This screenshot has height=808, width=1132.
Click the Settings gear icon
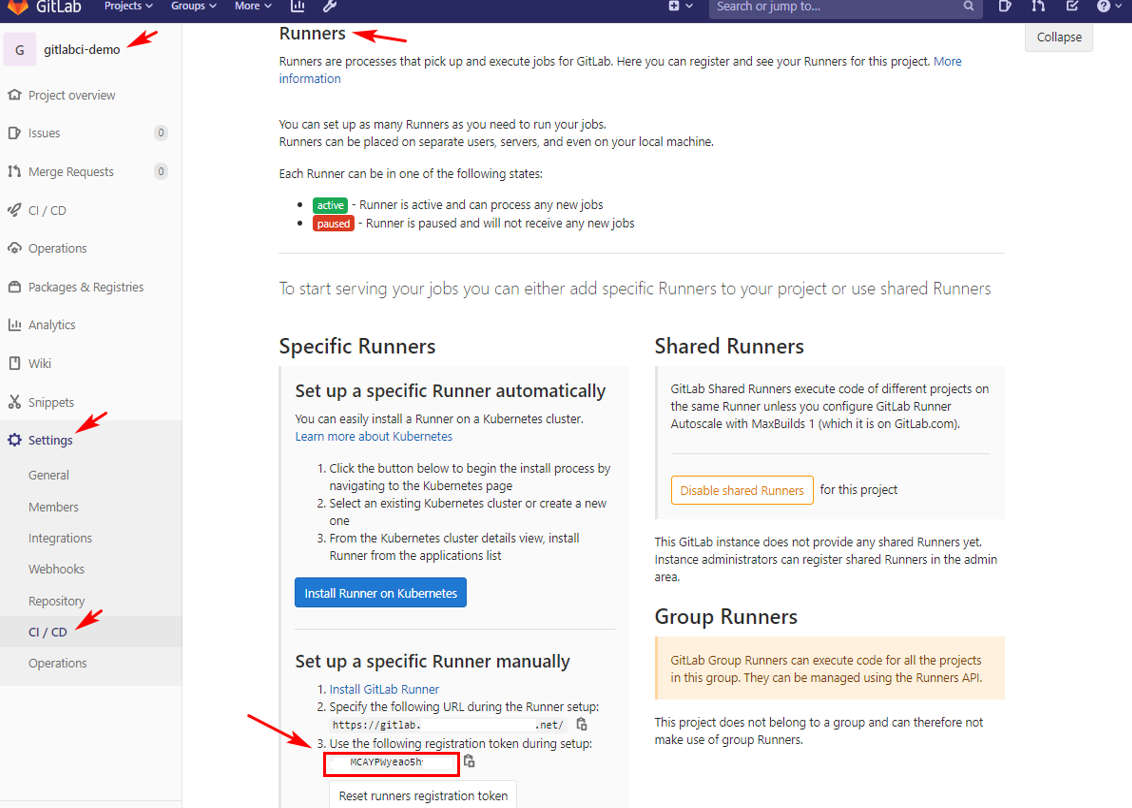[14, 440]
